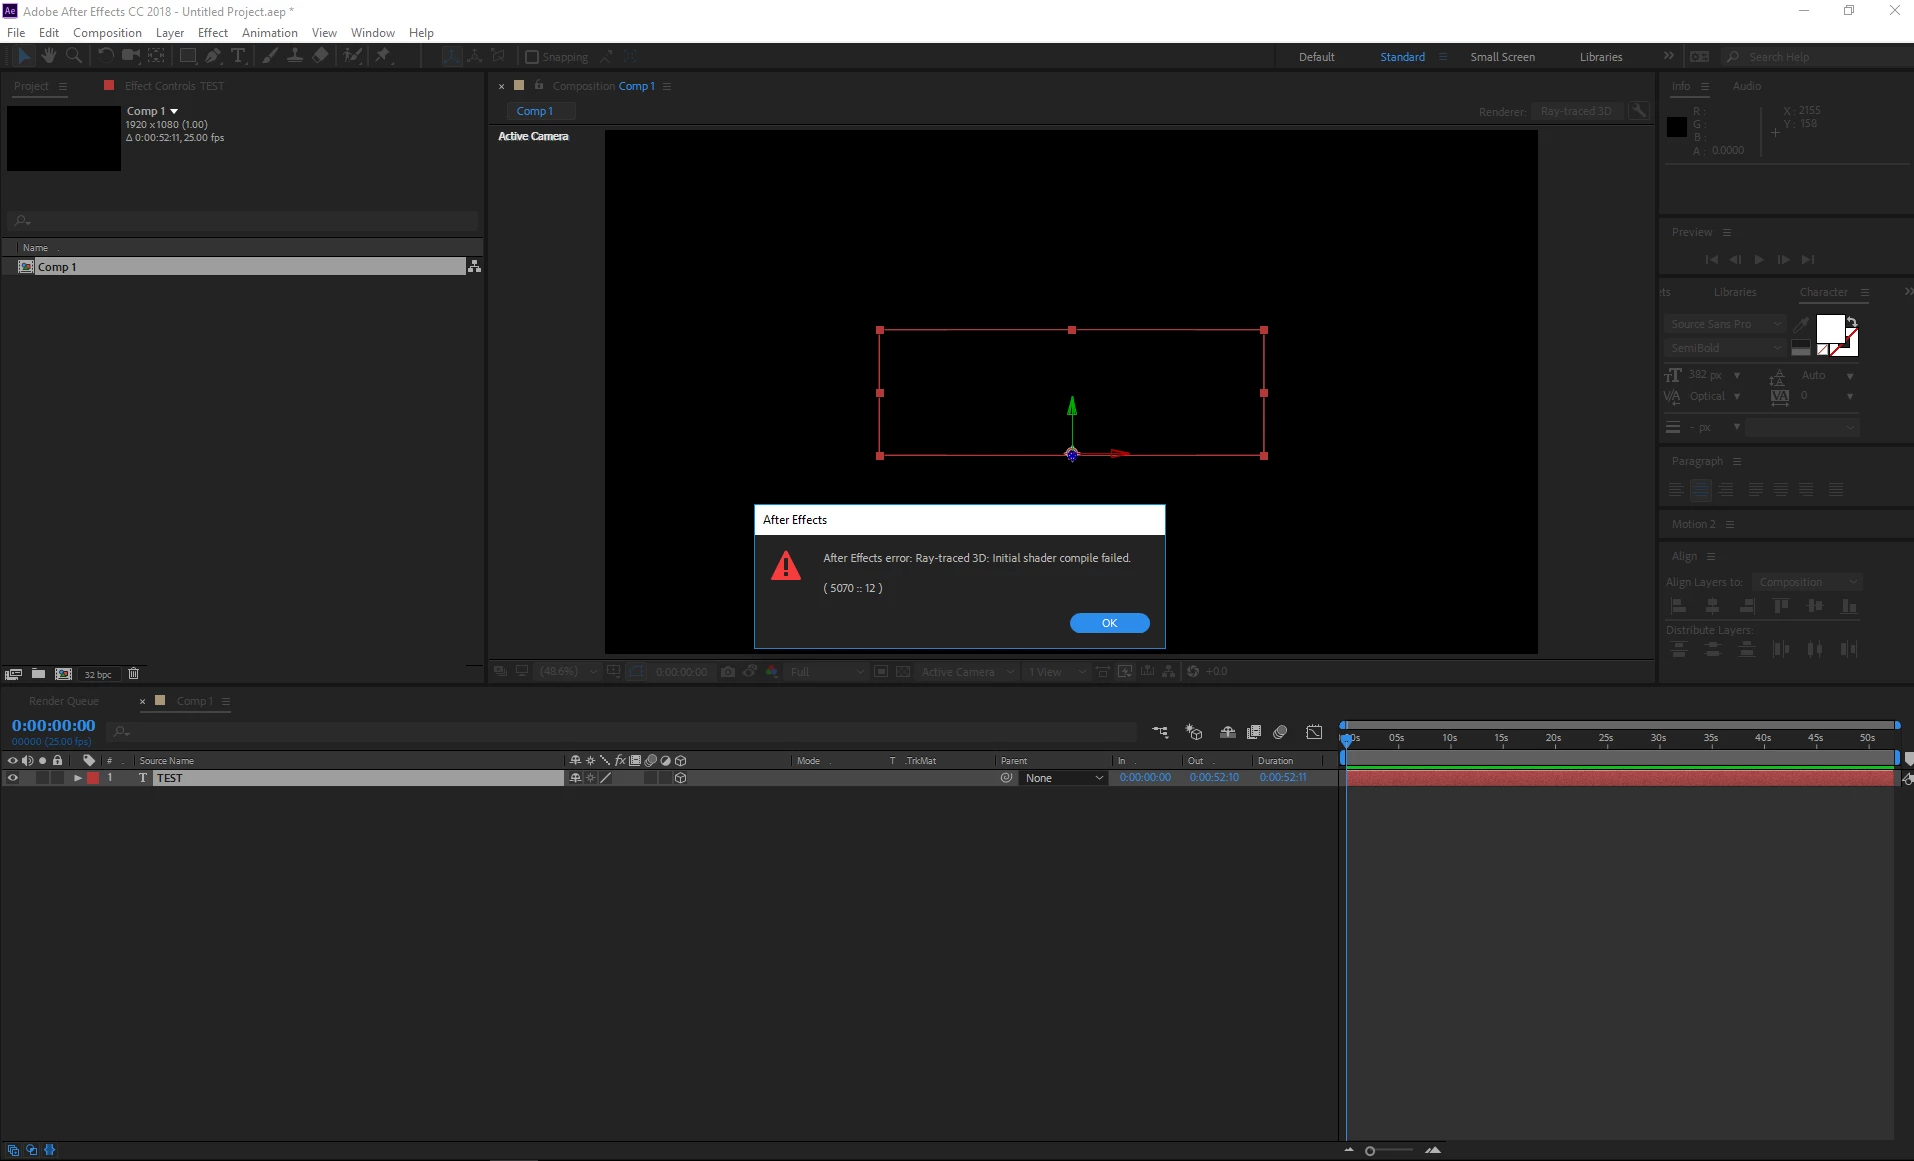Viewport: 1914px width, 1161px height.
Task: Toggle the lock column for TEST layer
Action: pos(57,778)
